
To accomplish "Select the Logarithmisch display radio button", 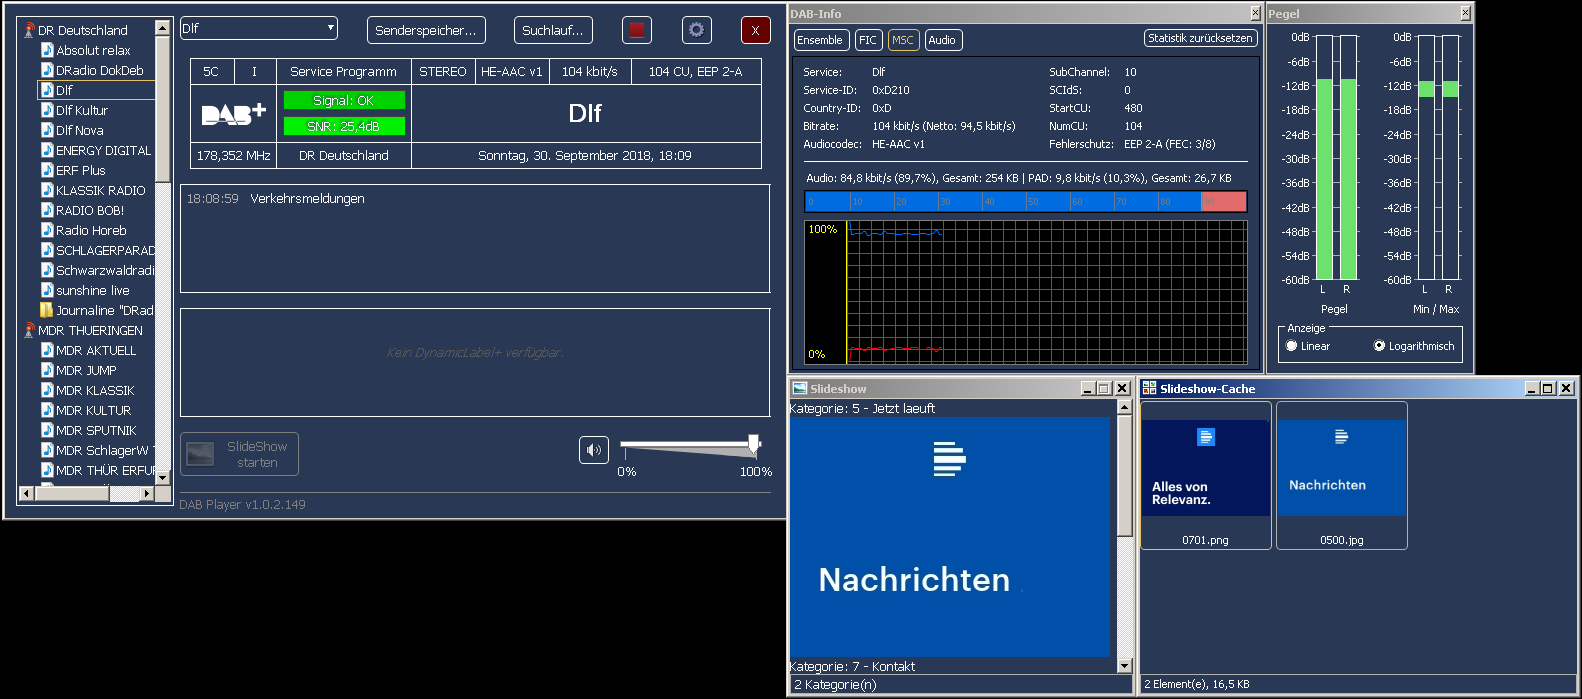I will pyautogui.click(x=1379, y=346).
